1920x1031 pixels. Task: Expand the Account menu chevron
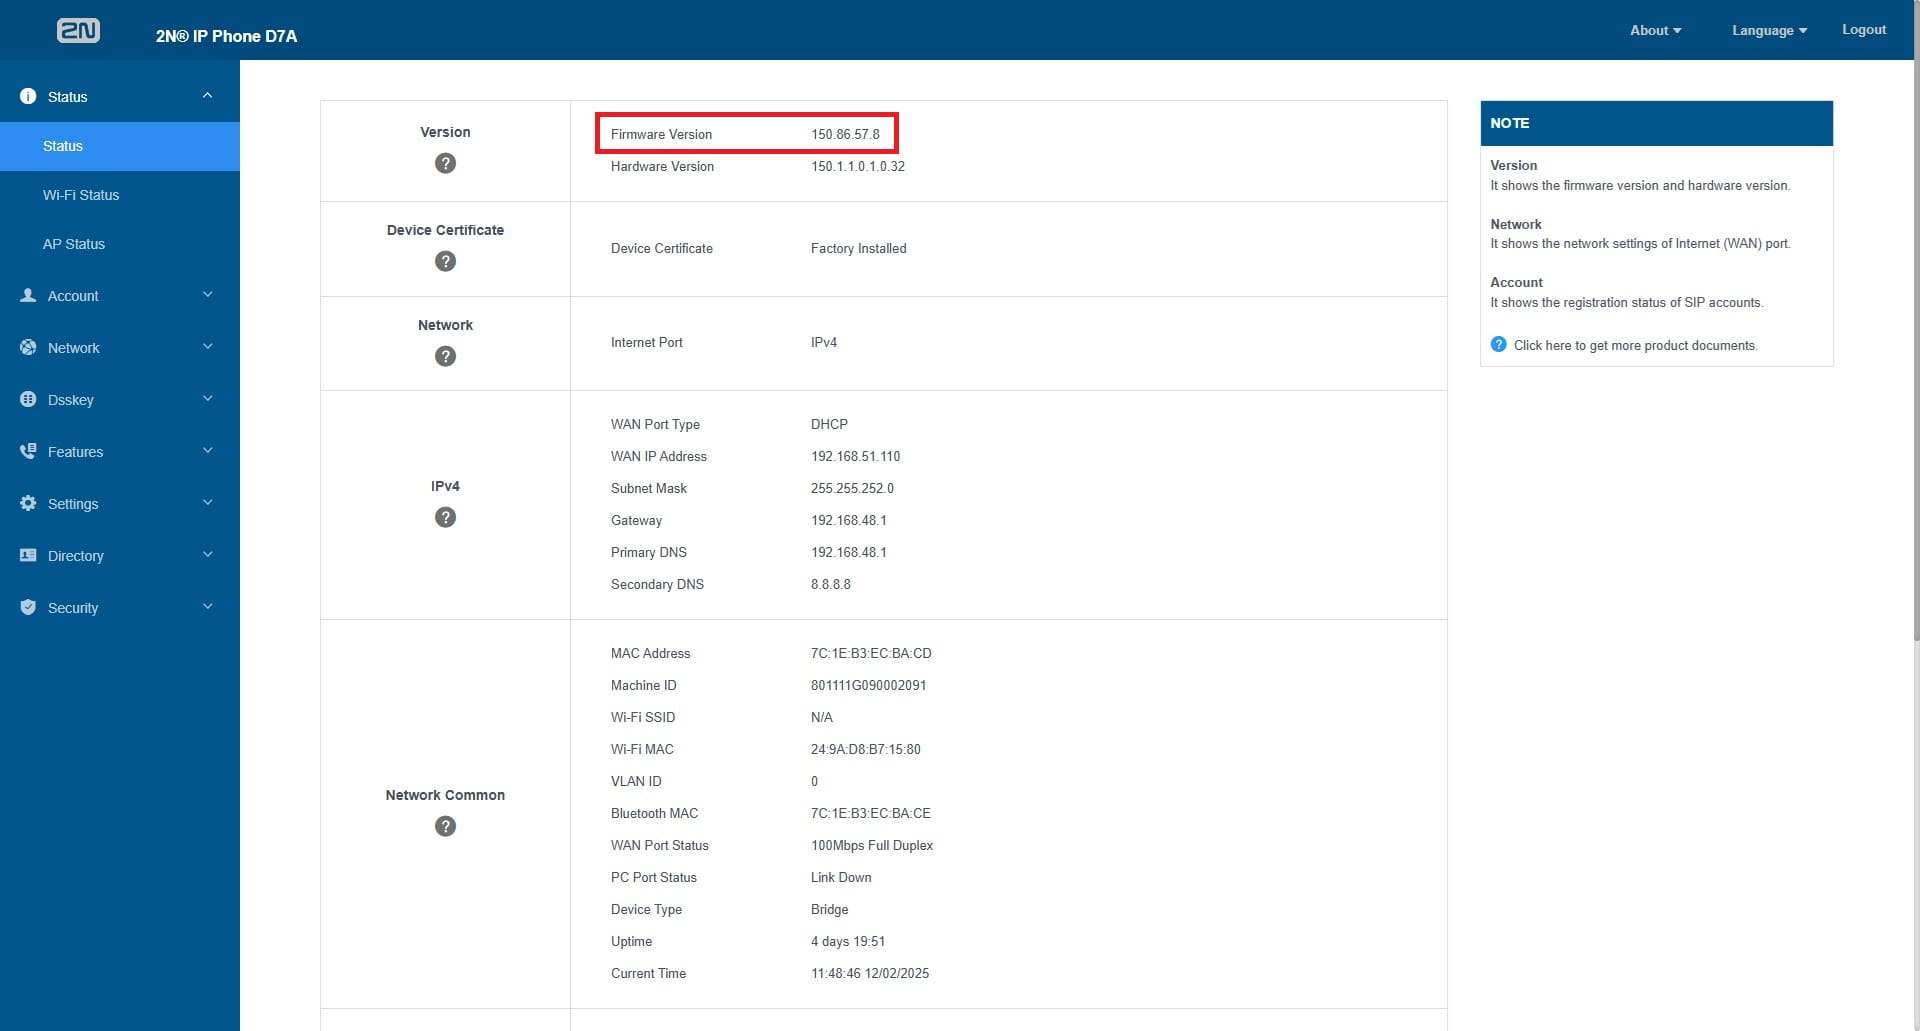(x=207, y=294)
